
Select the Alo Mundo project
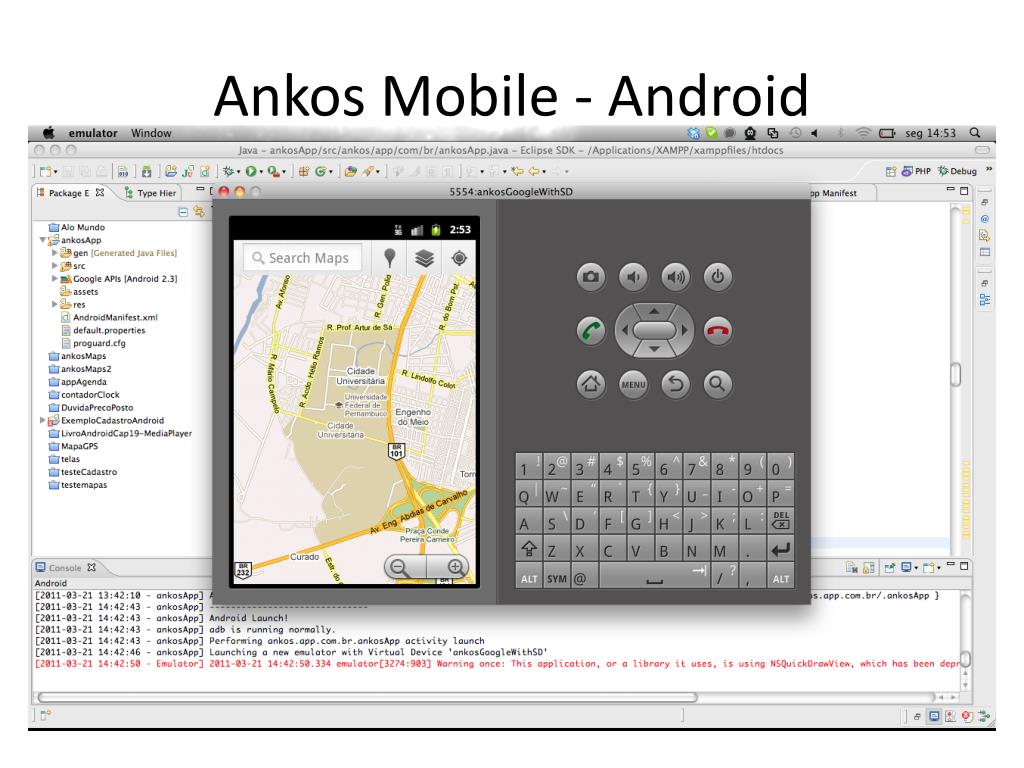click(x=82, y=227)
